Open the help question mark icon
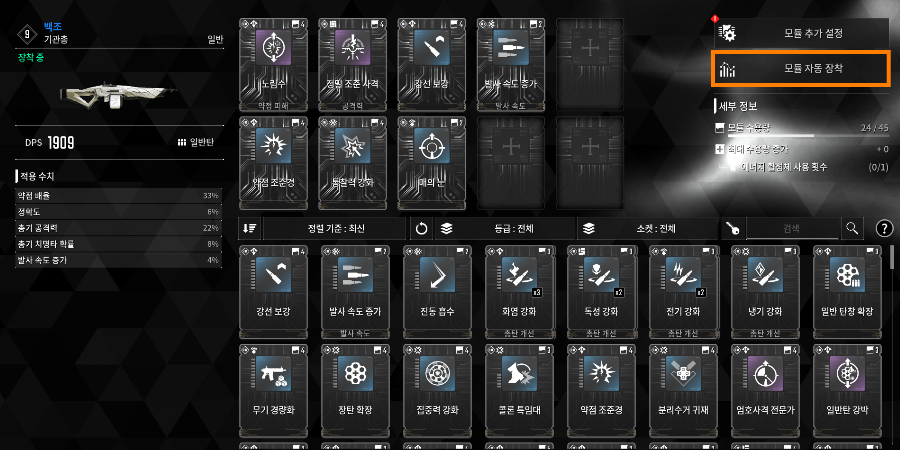Screen dimensions: 900x450 pyautogui.click(x=885, y=228)
